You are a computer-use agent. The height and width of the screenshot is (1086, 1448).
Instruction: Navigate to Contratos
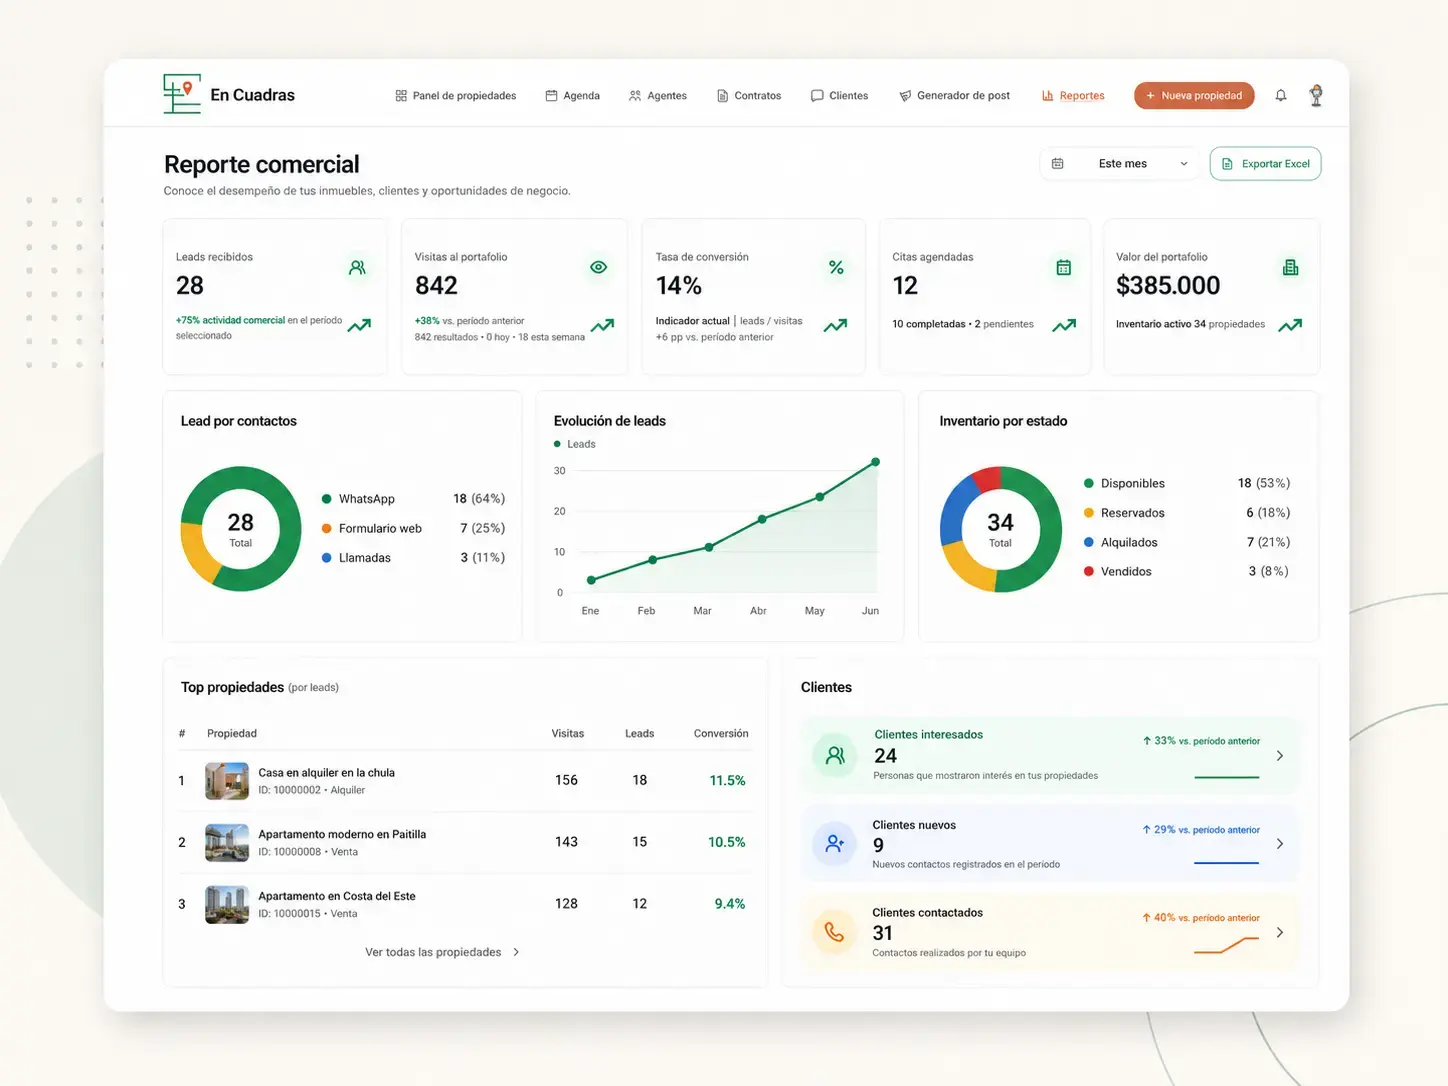point(749,96)
